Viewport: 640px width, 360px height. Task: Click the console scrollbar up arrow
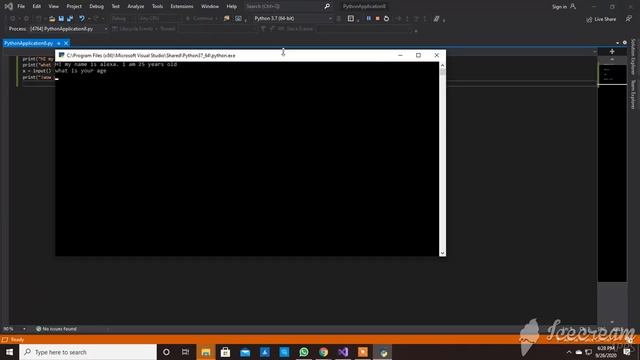tap(442, 65)
